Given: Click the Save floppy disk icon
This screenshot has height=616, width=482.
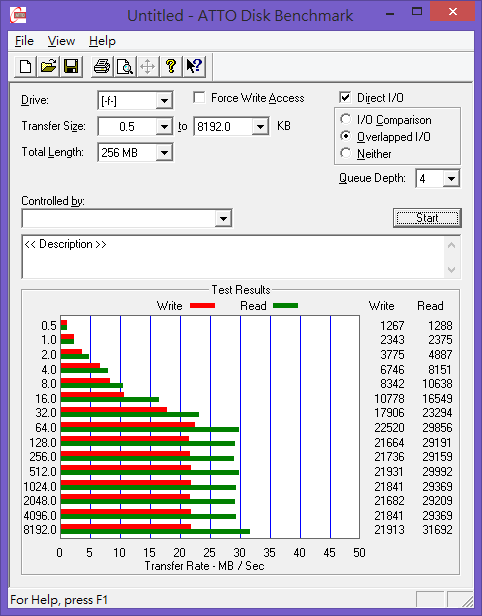Looking at the screenshot, I should coord(71,66).
